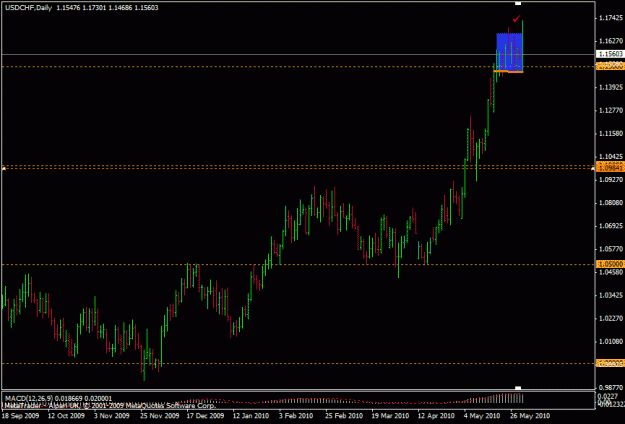The image size is (625, 424).
Task: Click the 18 Sep 2009 date label
Action: click(x=21, y=416)
